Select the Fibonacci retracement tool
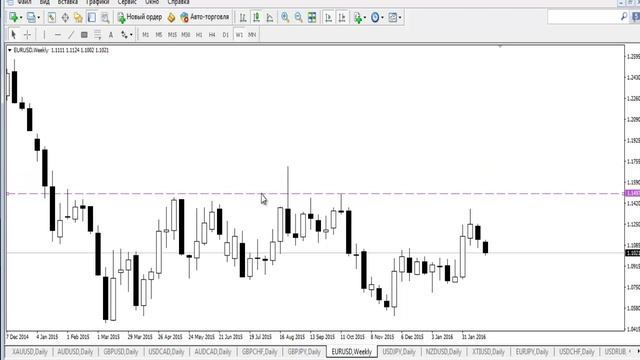 point(98,35)
